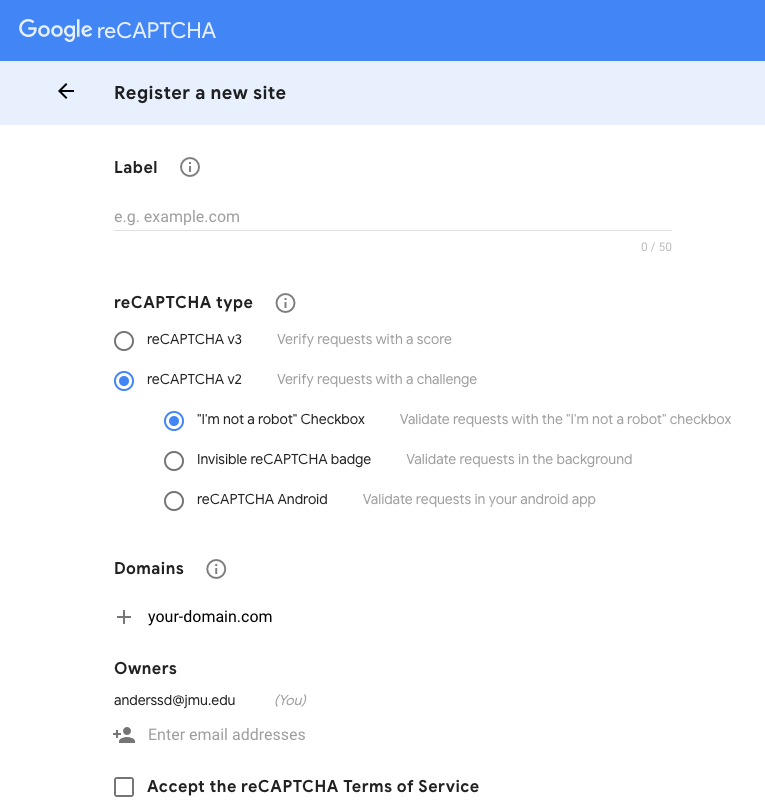Open the Label info icon
The image size is (765, 810).
(x=190, y=167)
